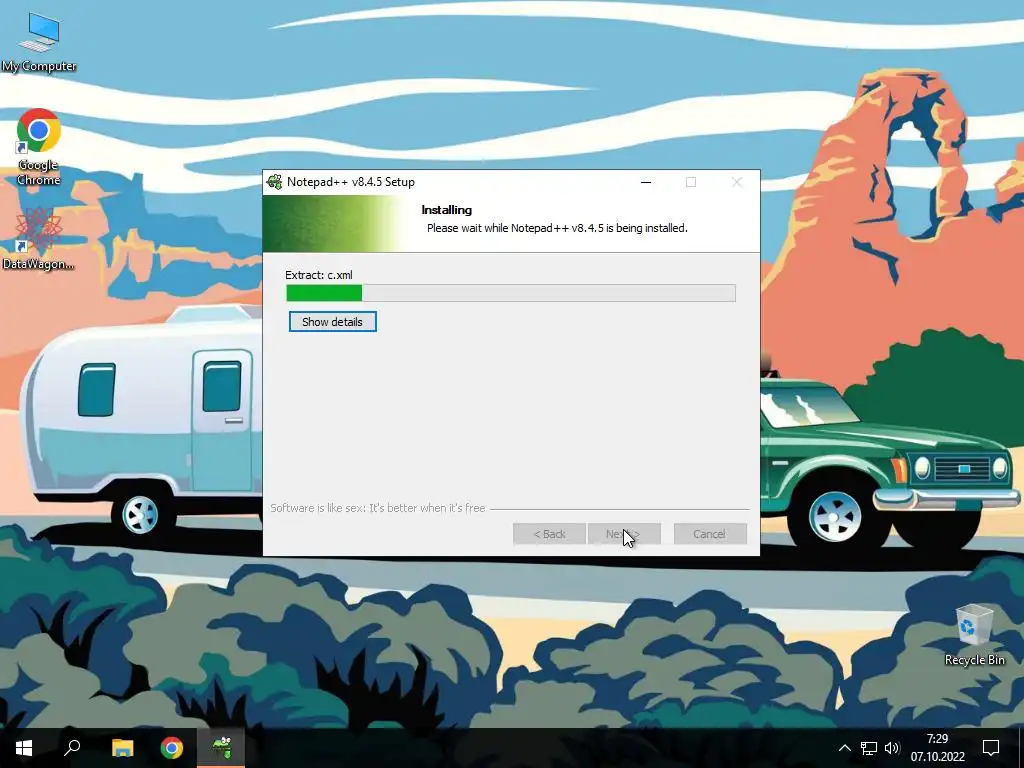
Task: Open the Windows Start menu
Action: click(x=24, y=748)
